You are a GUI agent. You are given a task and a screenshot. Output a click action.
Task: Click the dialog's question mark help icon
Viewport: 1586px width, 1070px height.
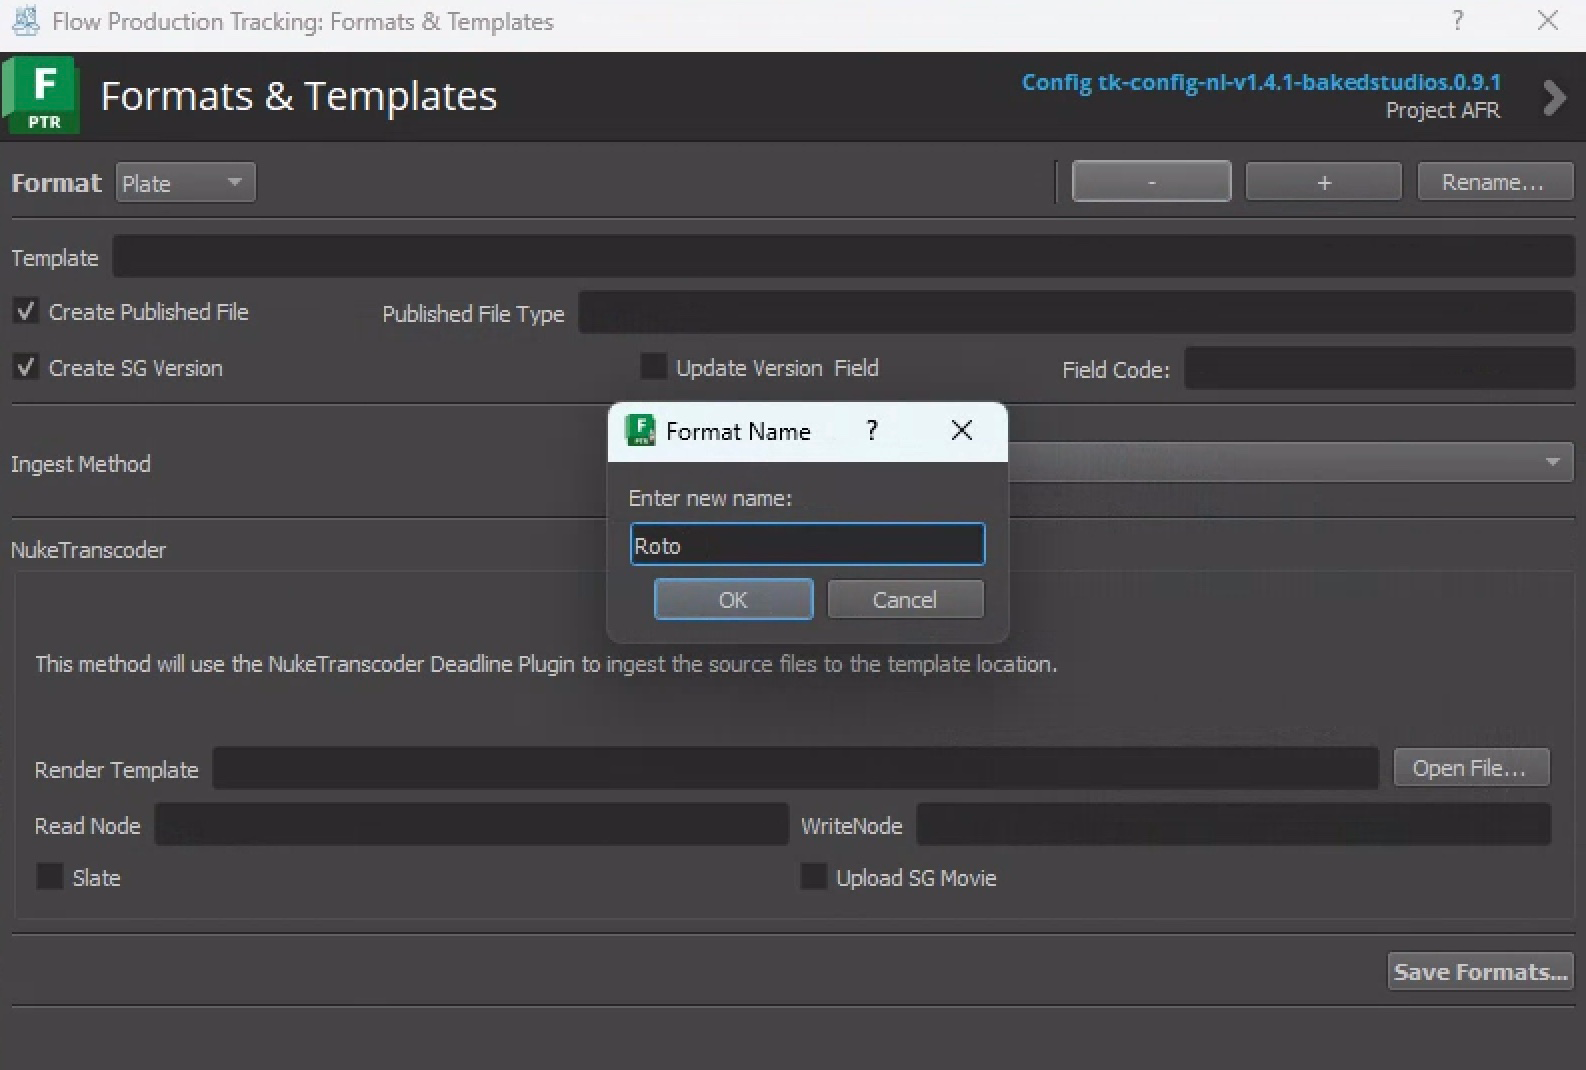click(x=872, y=431)
